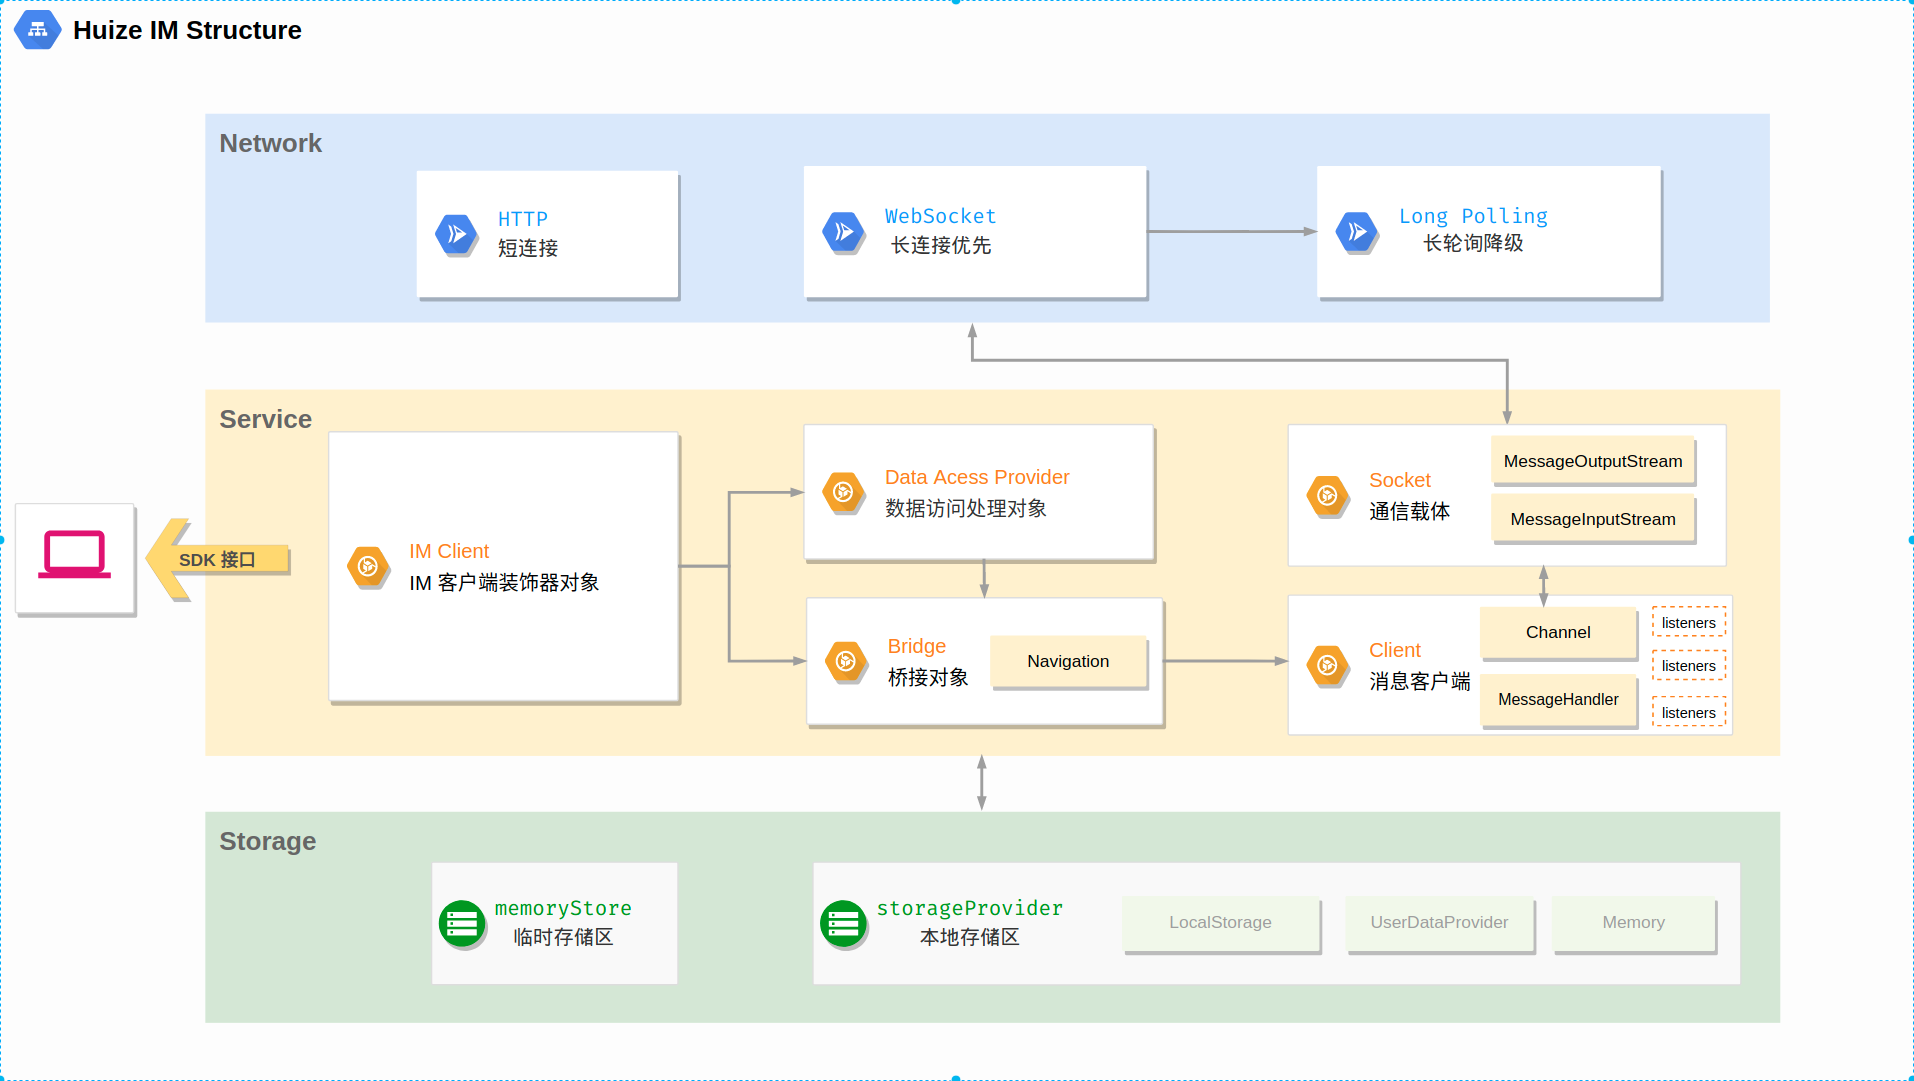Click the LocalStorage box

coord(1220,922)
